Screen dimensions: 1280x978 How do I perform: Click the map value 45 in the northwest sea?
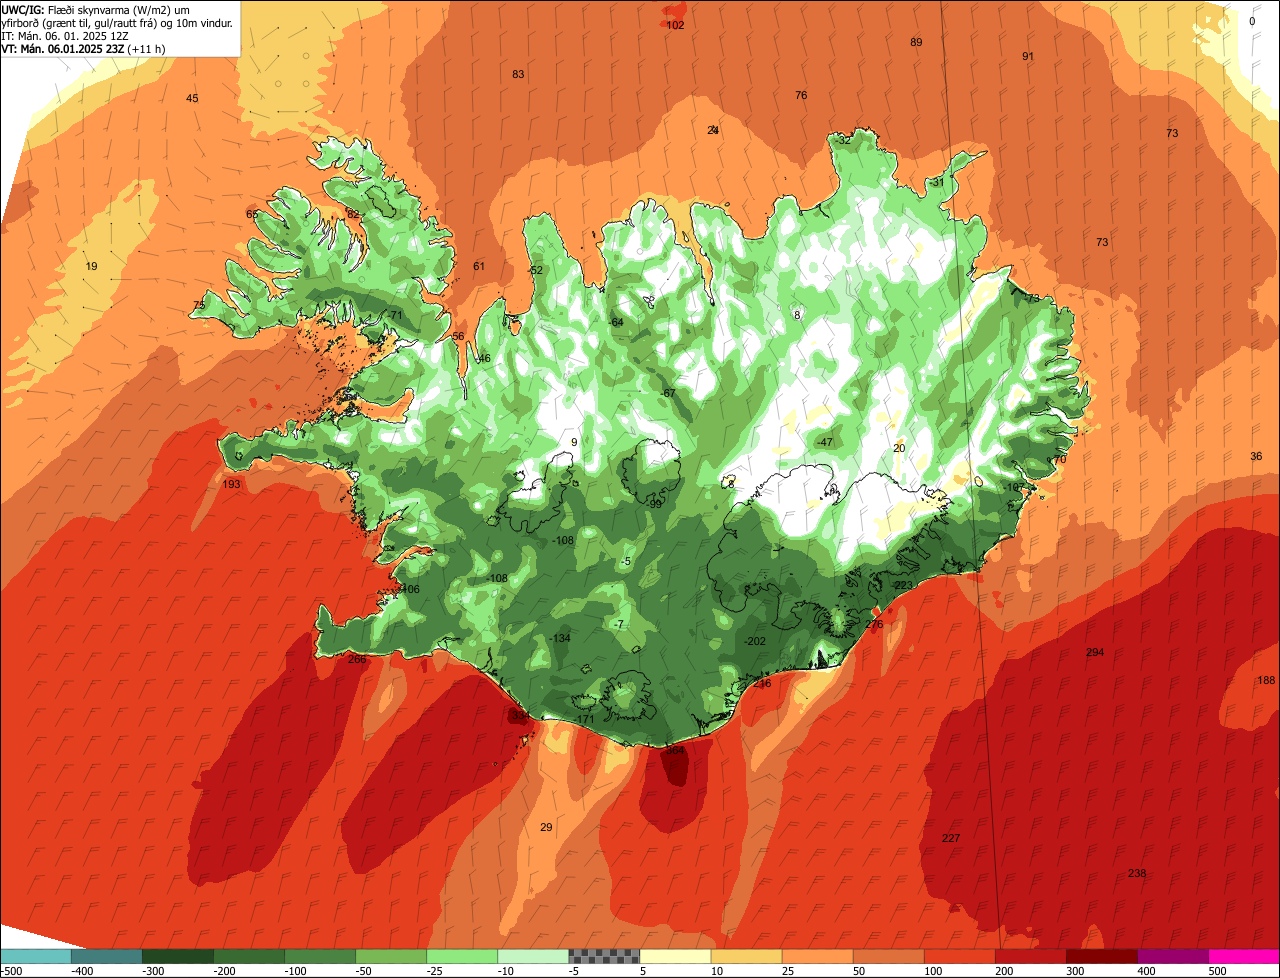pos(192,98)
